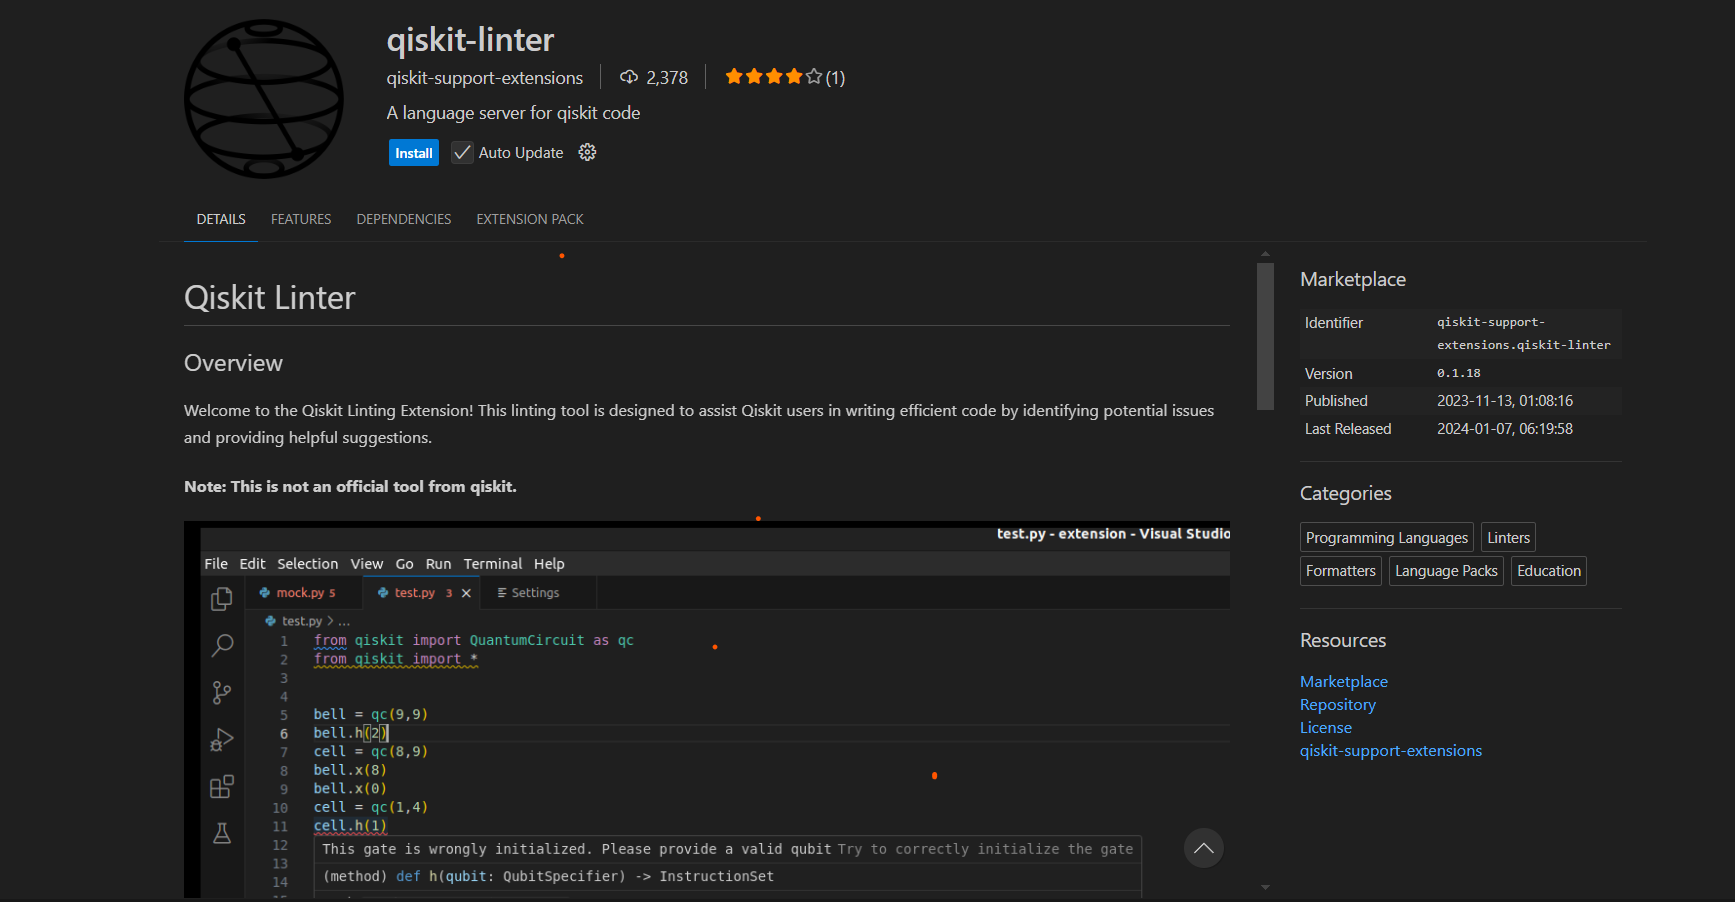The width and height of the screenshot is (1735, 902).
Task: Click the mock.py tab in the screenshot
Action: click(303, 593)
